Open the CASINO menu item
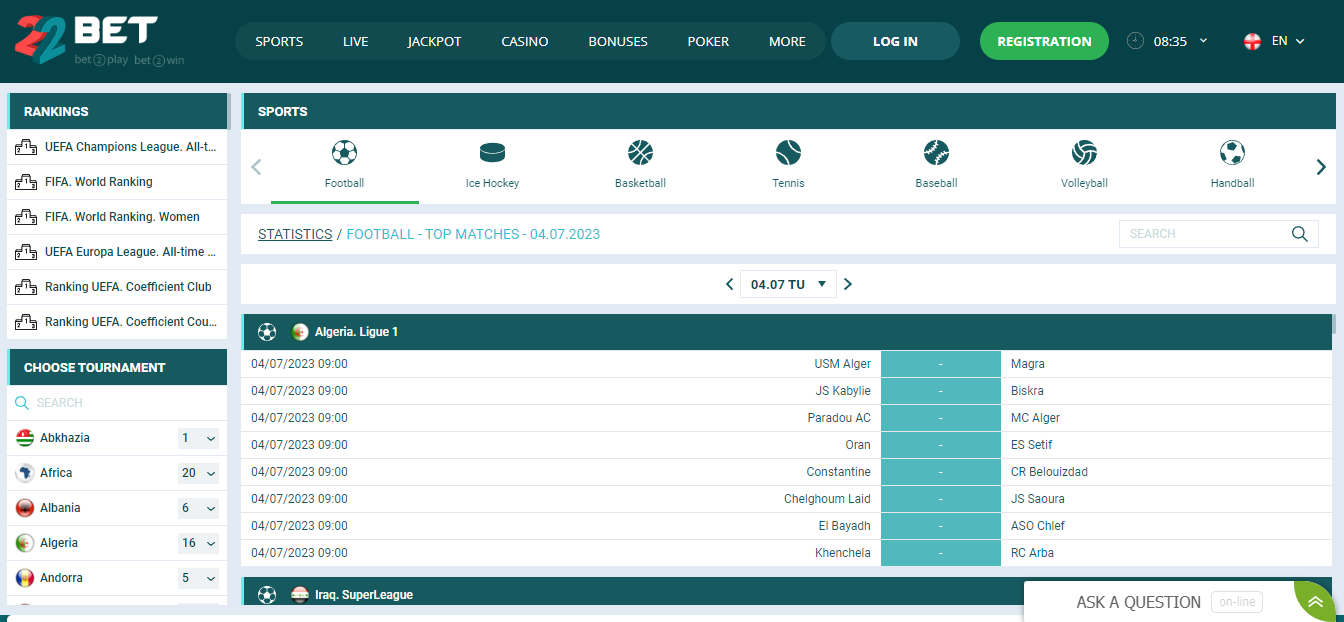This screenshot has height=622, width=1344. 524,41
